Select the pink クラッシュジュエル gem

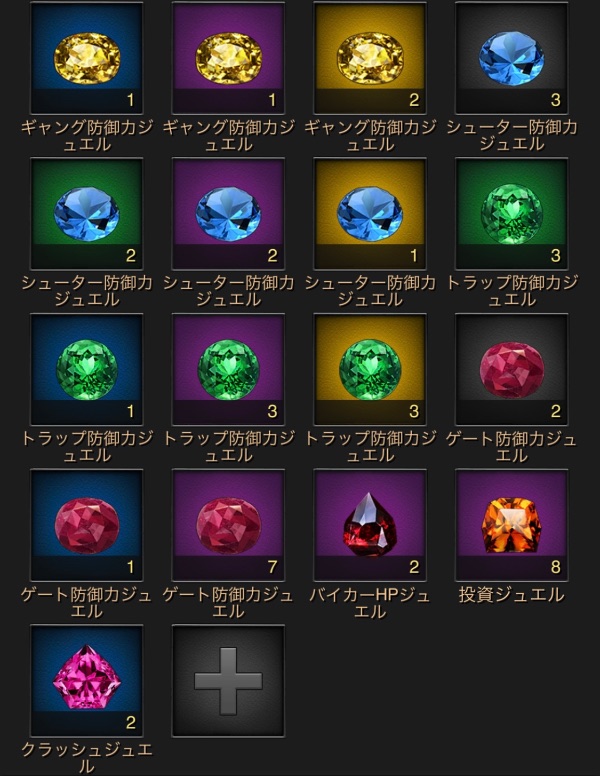pyautogui.click(x=87, y=680)
